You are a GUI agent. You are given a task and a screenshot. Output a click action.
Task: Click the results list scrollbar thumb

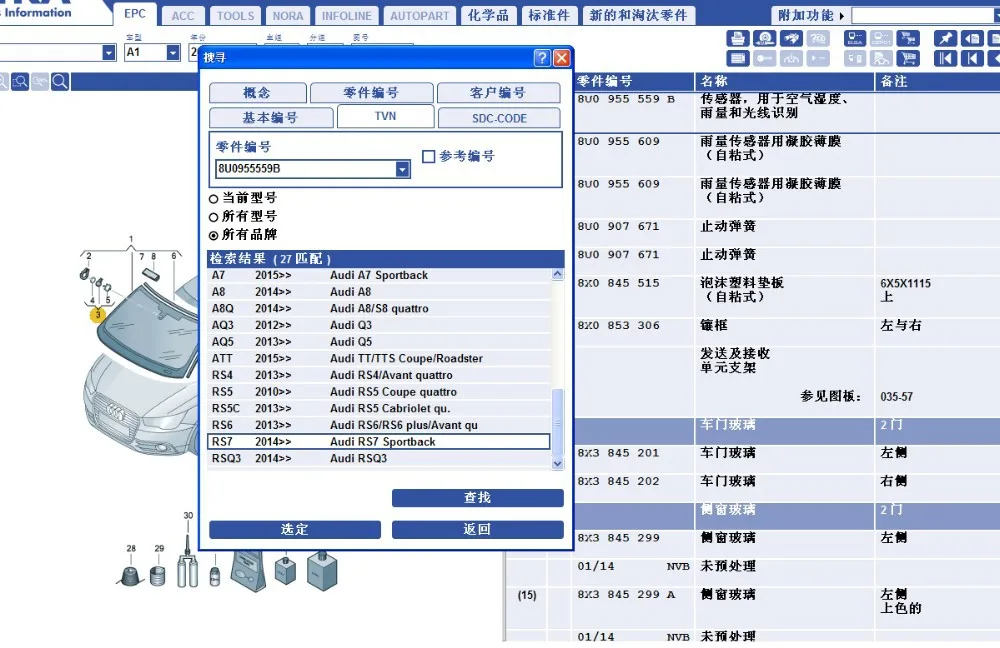coord(557,422)
